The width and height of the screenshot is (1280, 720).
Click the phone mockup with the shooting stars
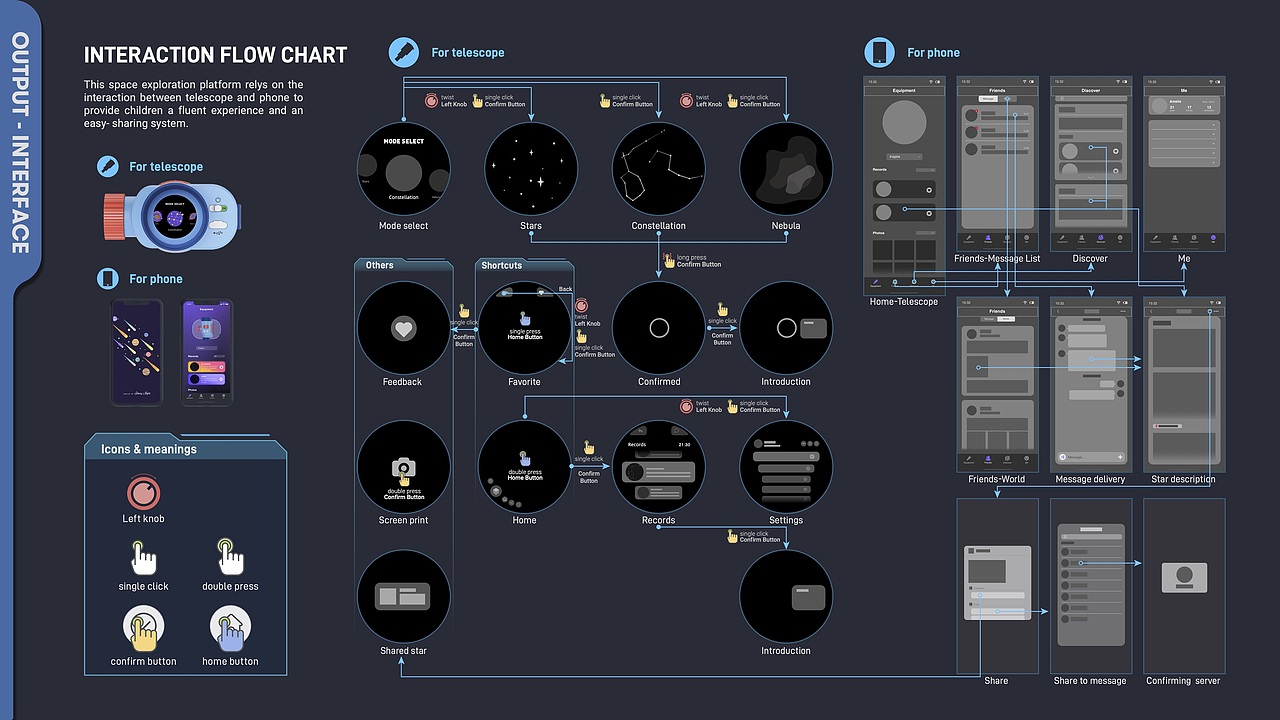135,351
